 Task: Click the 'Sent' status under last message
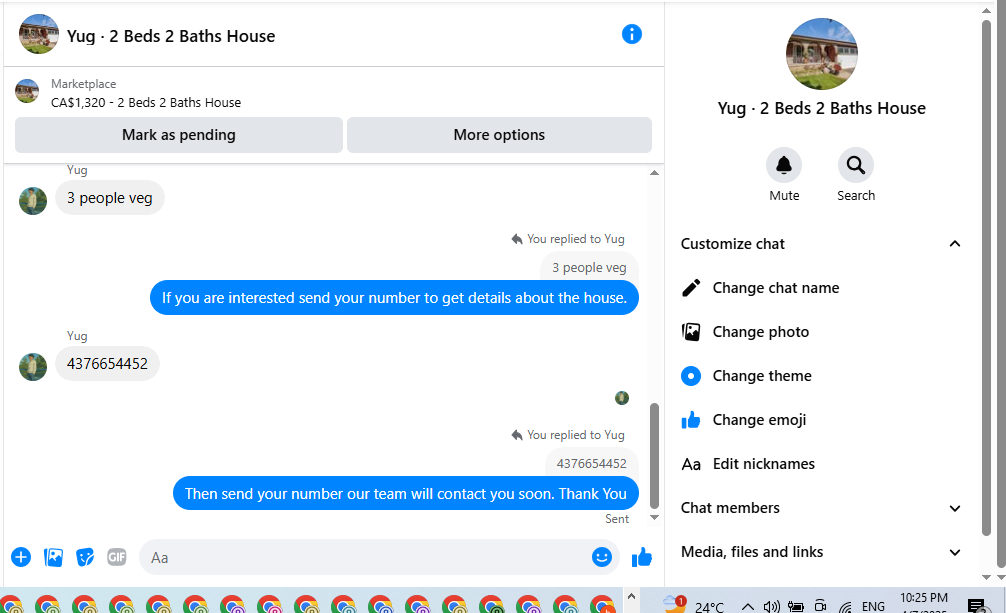click(x=617, y=519)
